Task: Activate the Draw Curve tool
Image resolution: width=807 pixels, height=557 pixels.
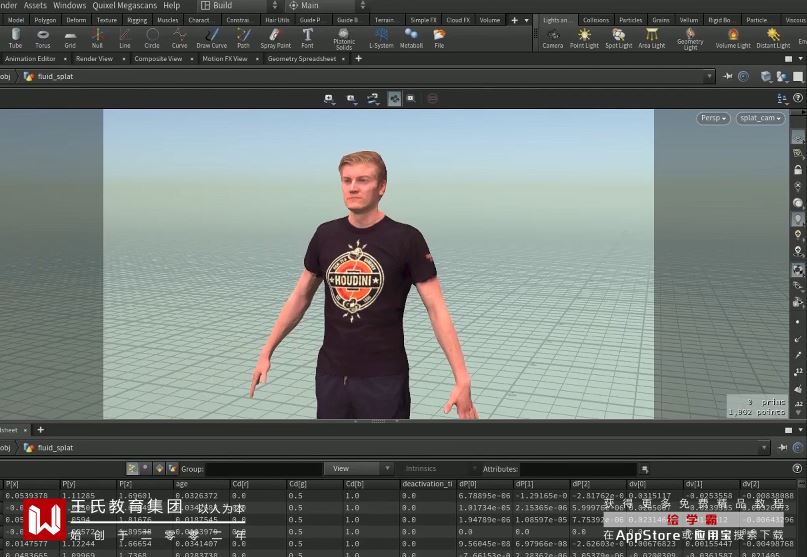Action: 212,39
